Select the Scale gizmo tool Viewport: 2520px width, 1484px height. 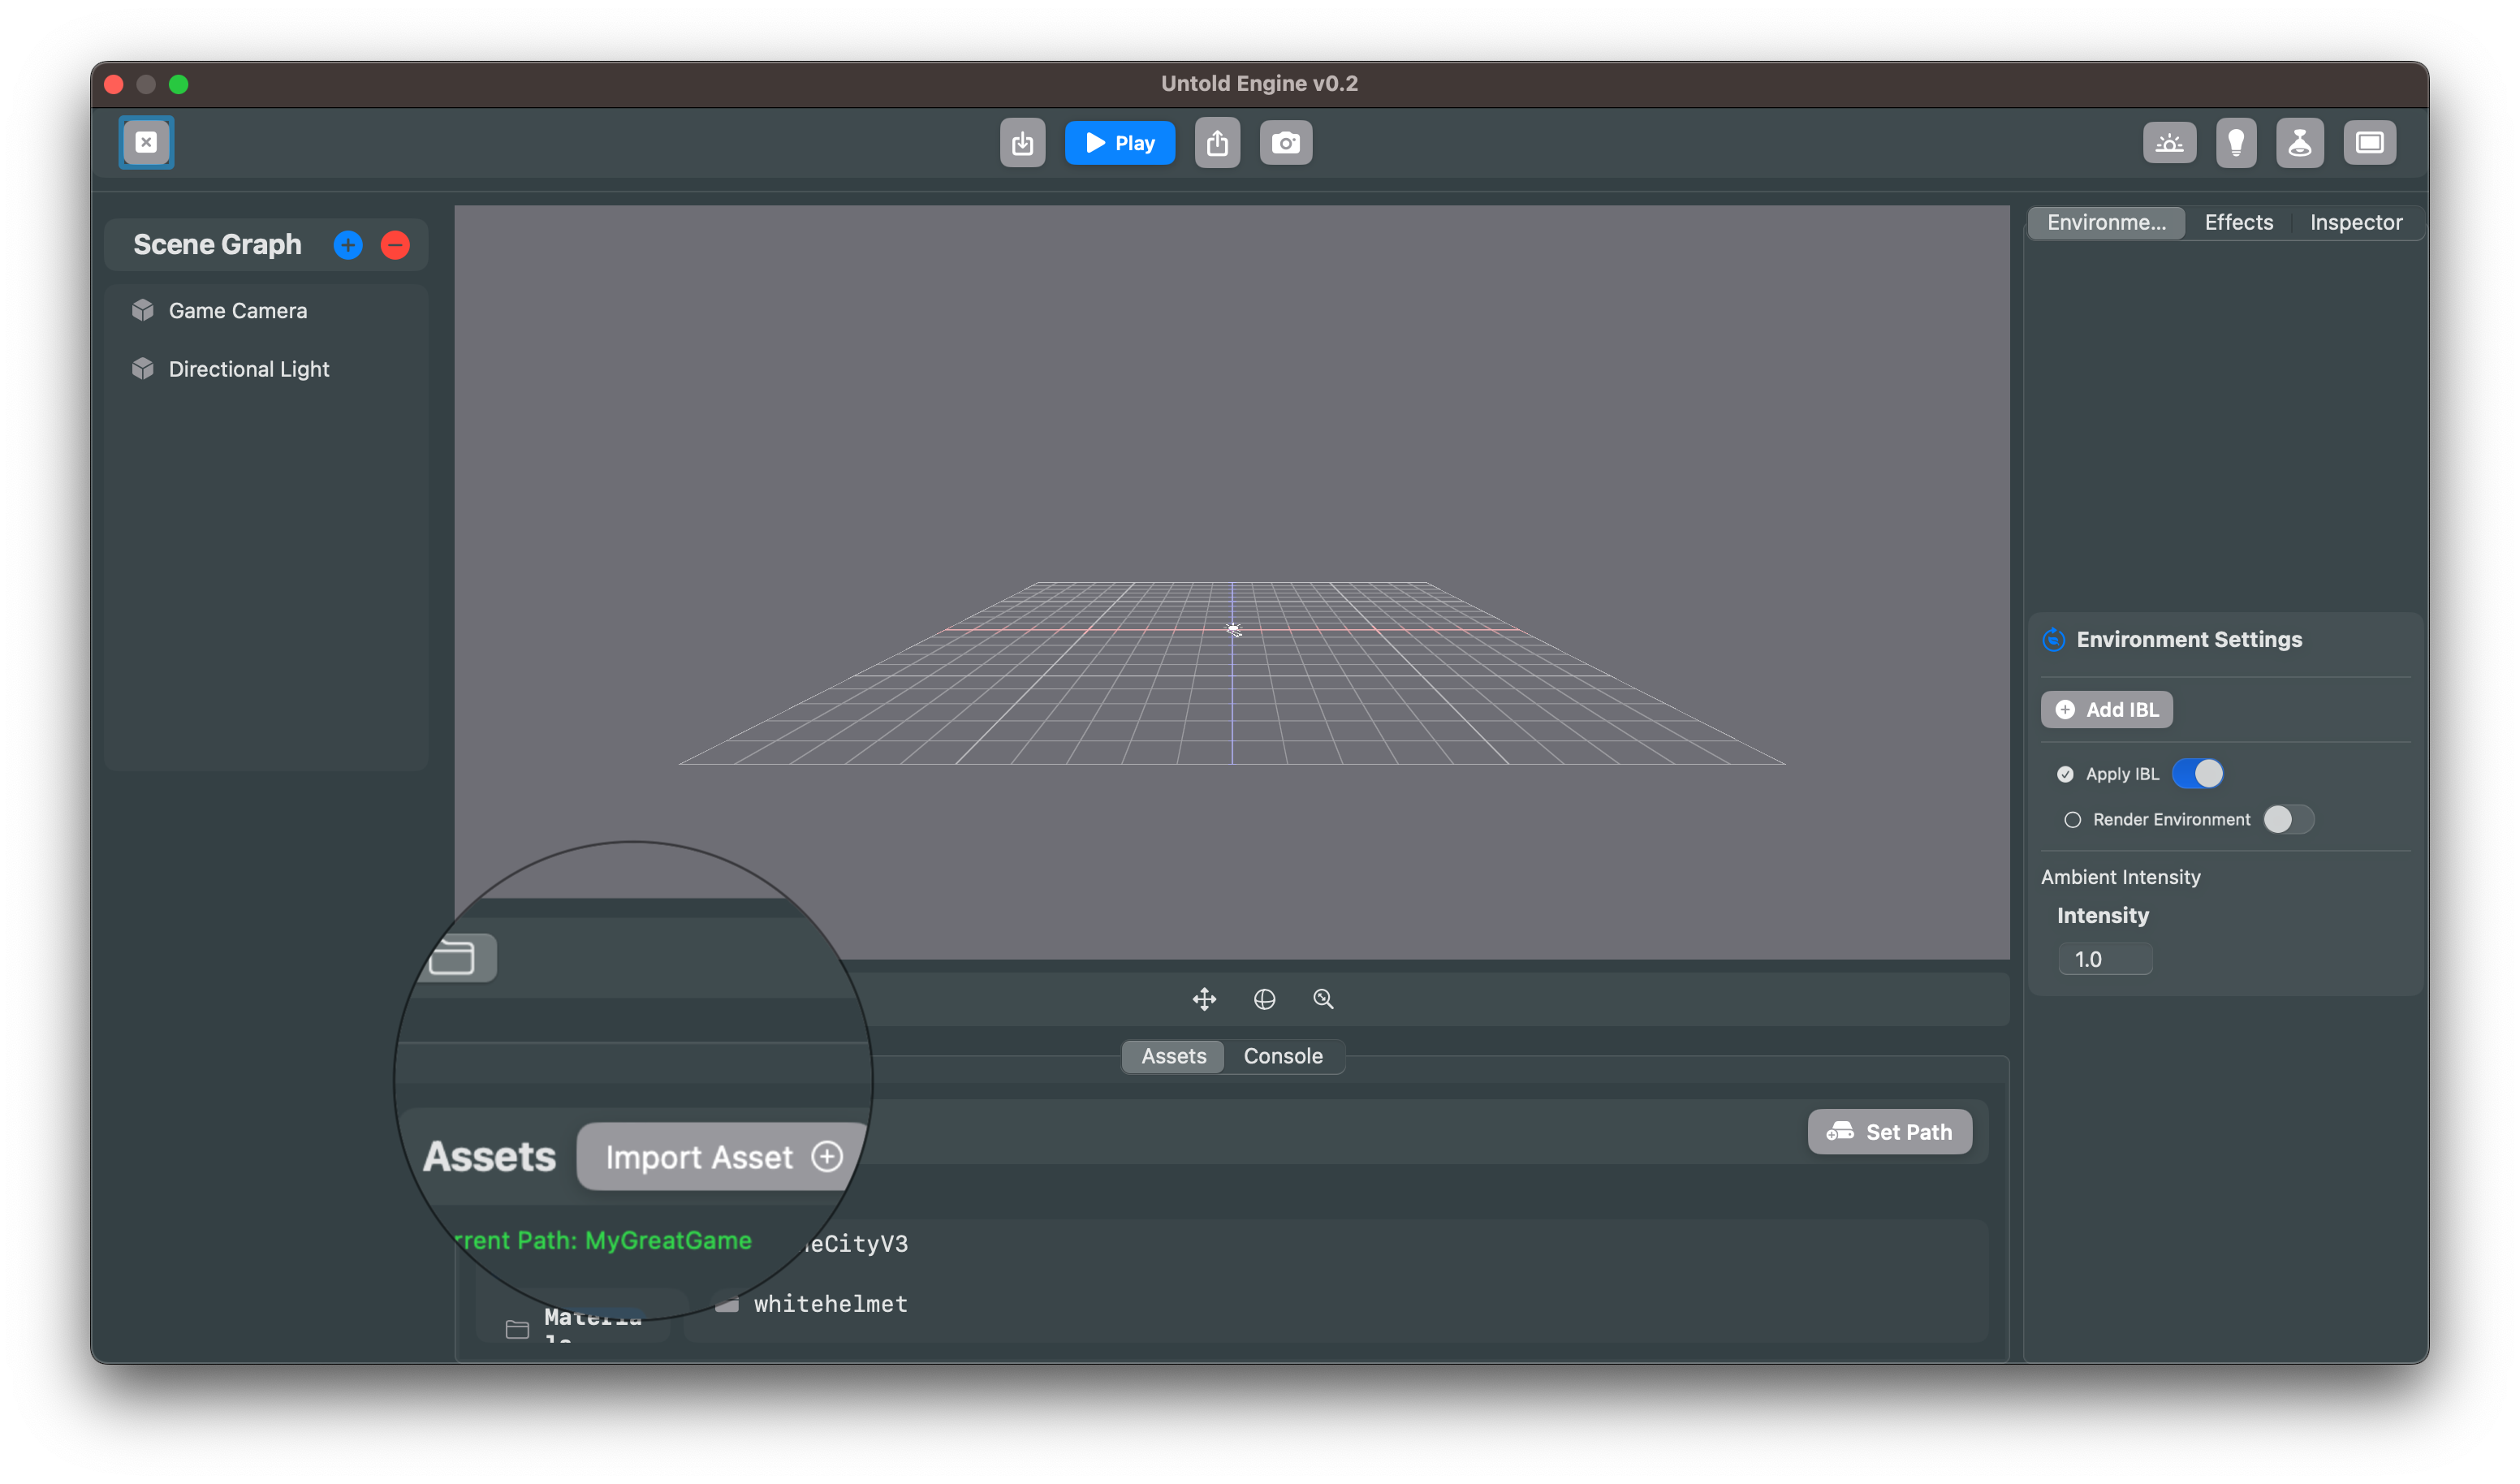pos(1323,998)
